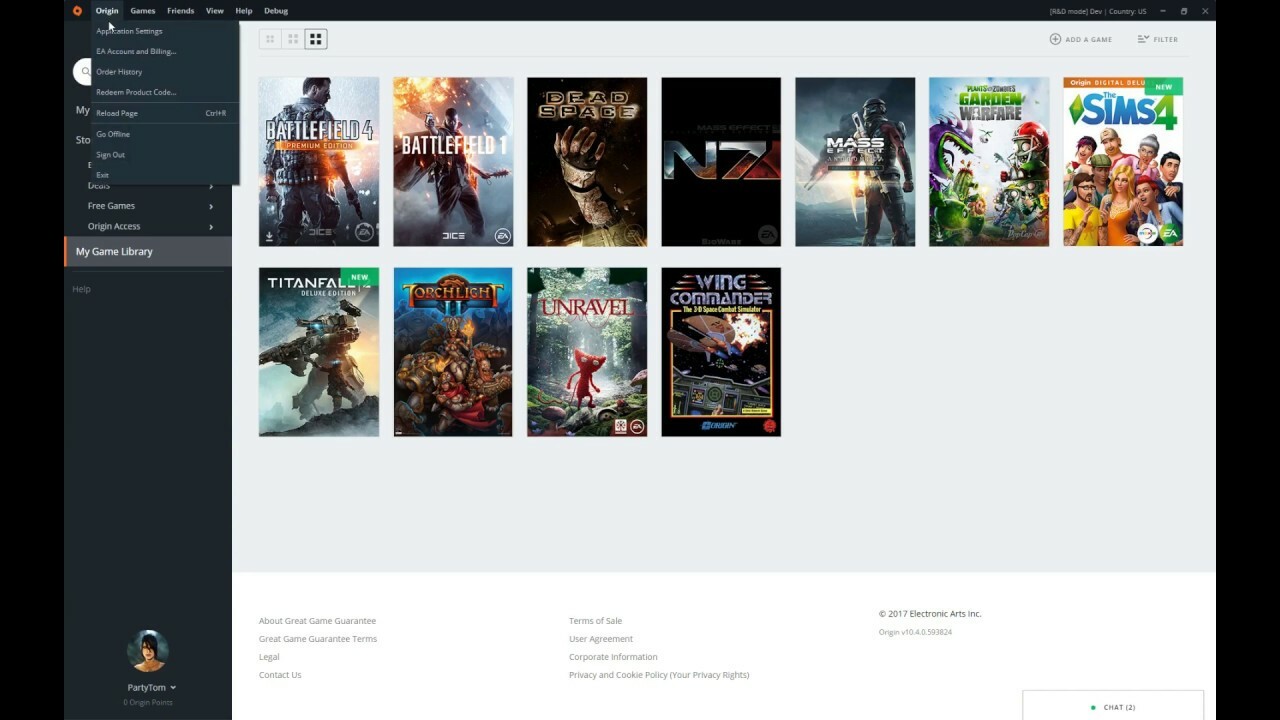Open the Corporate Information link
Image resolution: width=1280 pixels, height=720 pixels.
coord(613,657)
